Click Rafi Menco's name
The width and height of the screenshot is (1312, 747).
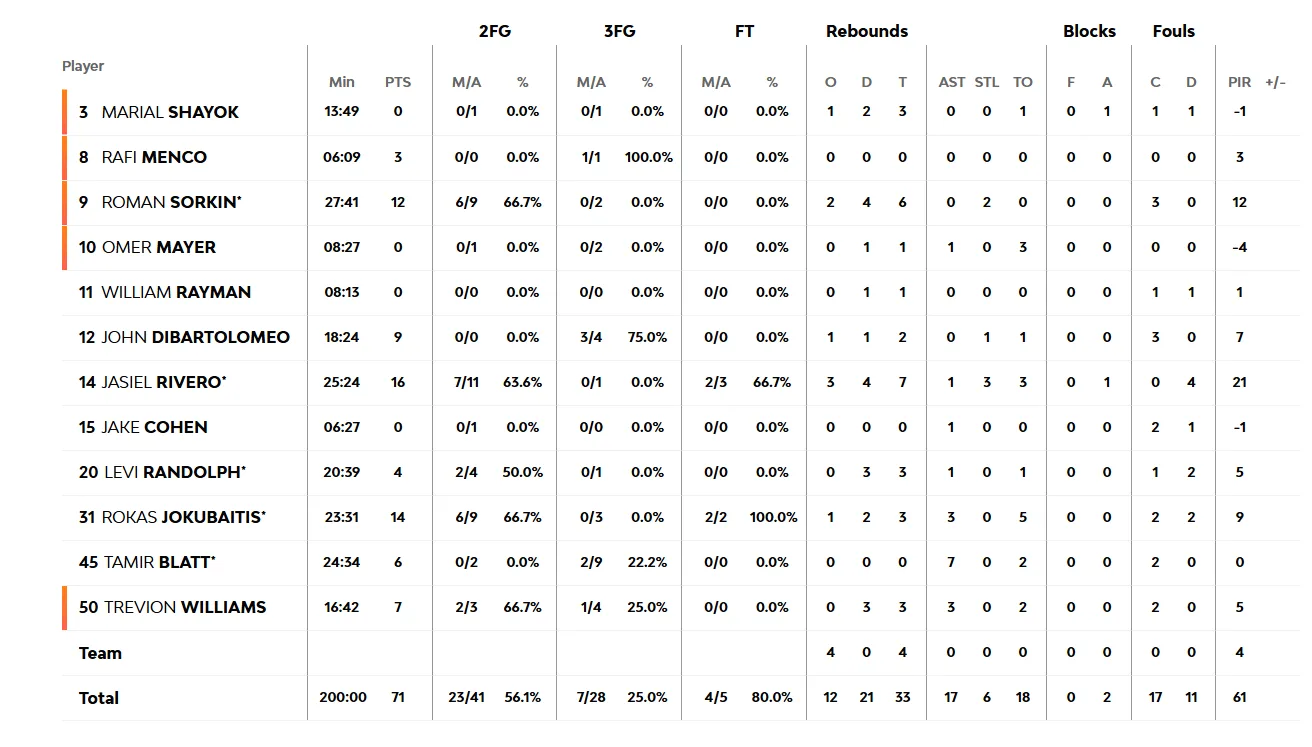[x=154, y=157]
